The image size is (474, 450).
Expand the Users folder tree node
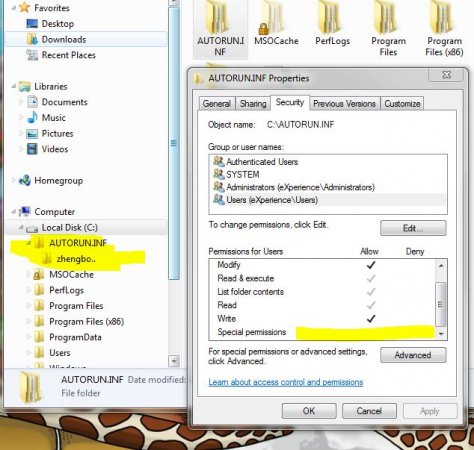[x=28, y=352]
